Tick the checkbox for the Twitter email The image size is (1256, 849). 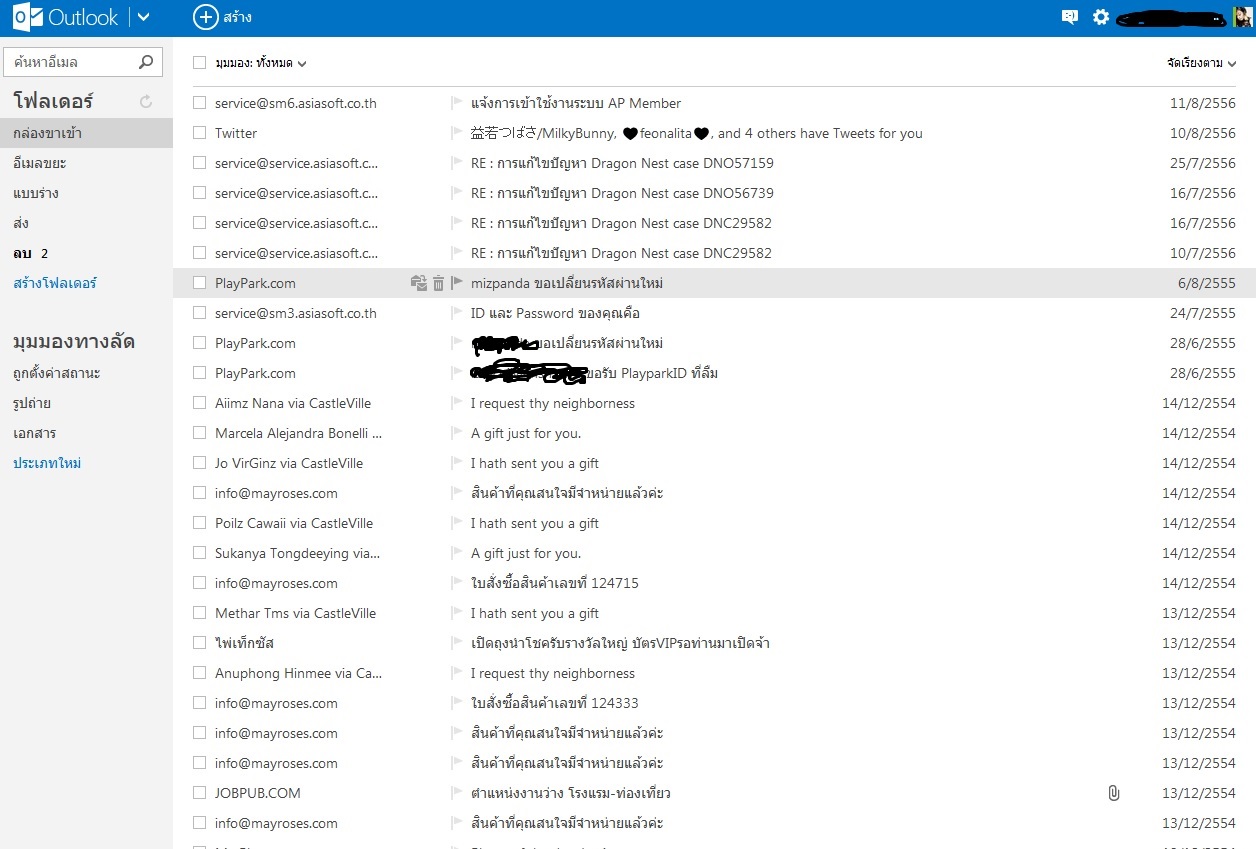coord(199,133)
